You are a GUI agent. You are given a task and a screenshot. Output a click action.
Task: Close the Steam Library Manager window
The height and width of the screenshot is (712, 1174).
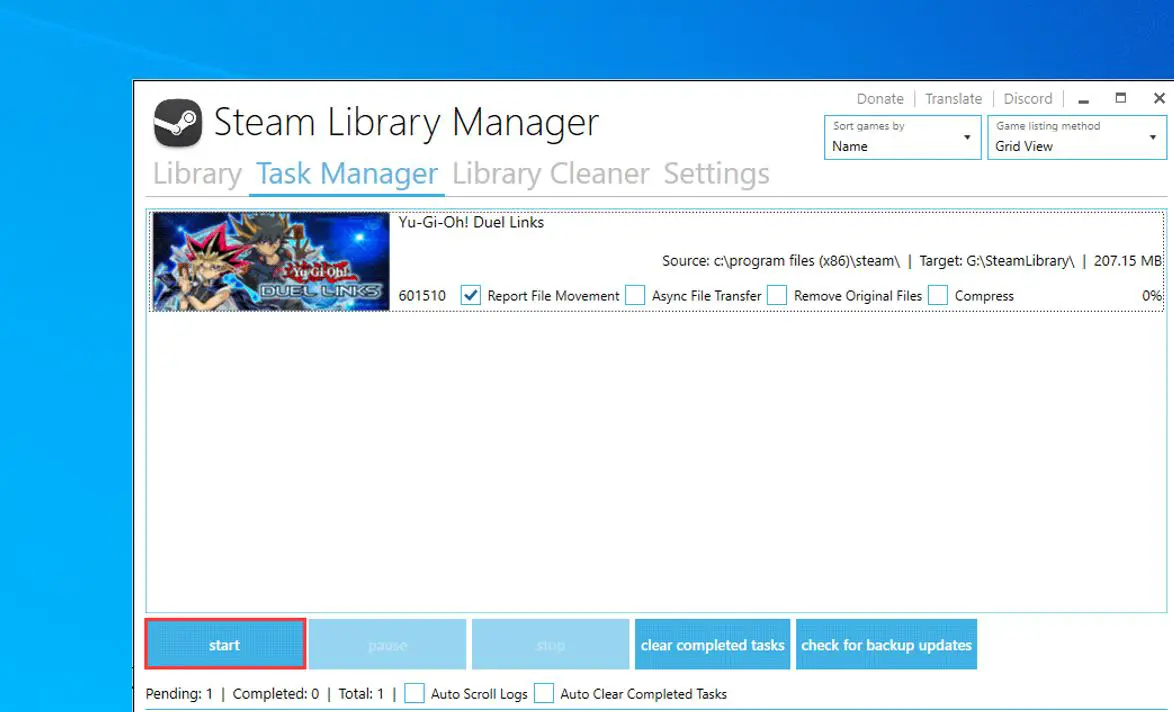(x=1159, y=98)
